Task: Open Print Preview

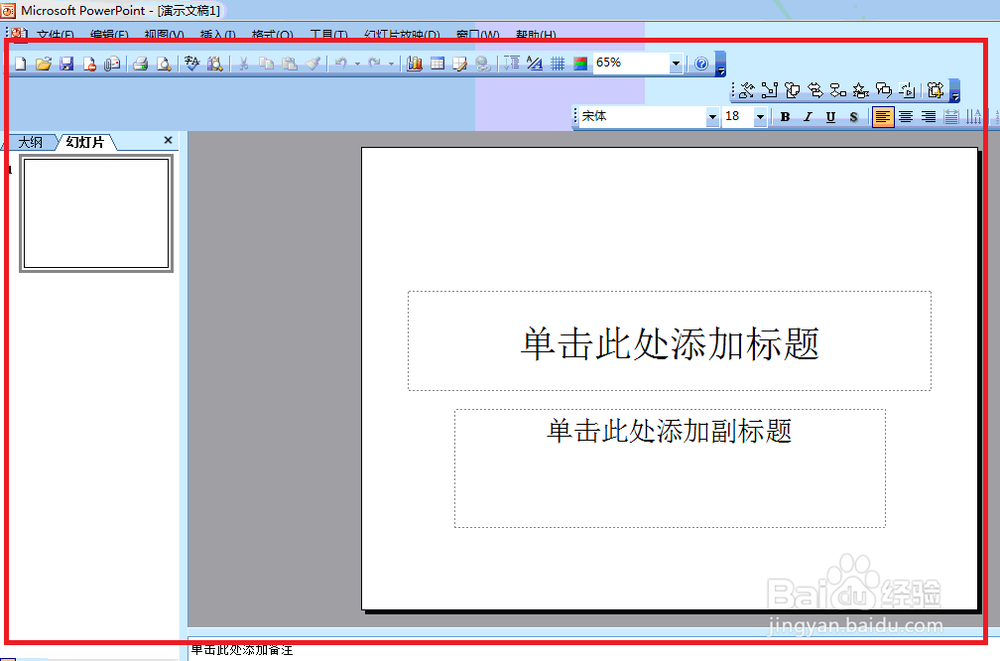Action: point(166,63)
